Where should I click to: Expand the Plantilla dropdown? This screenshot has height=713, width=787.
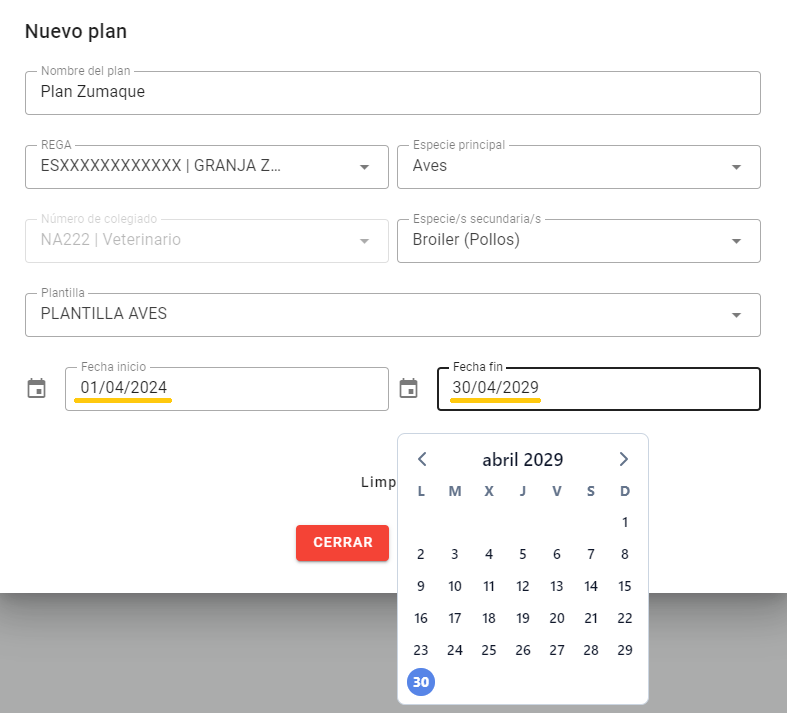pyautogui.click(x=736, y=315)
